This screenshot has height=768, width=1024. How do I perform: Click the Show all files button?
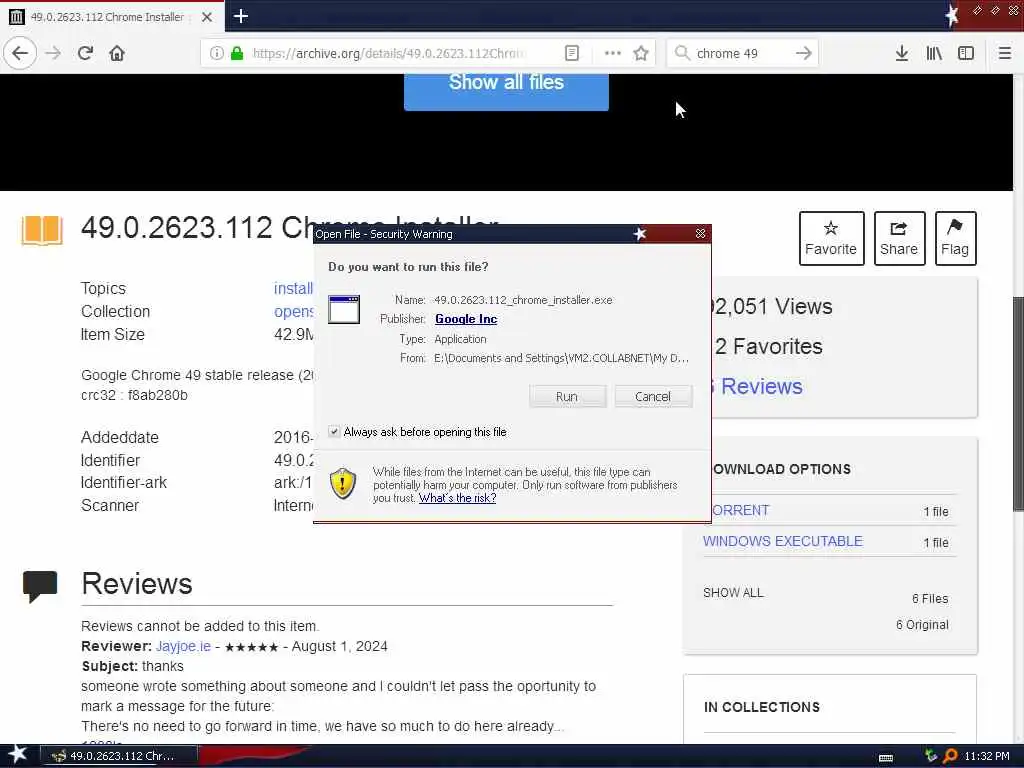[506, 90]
